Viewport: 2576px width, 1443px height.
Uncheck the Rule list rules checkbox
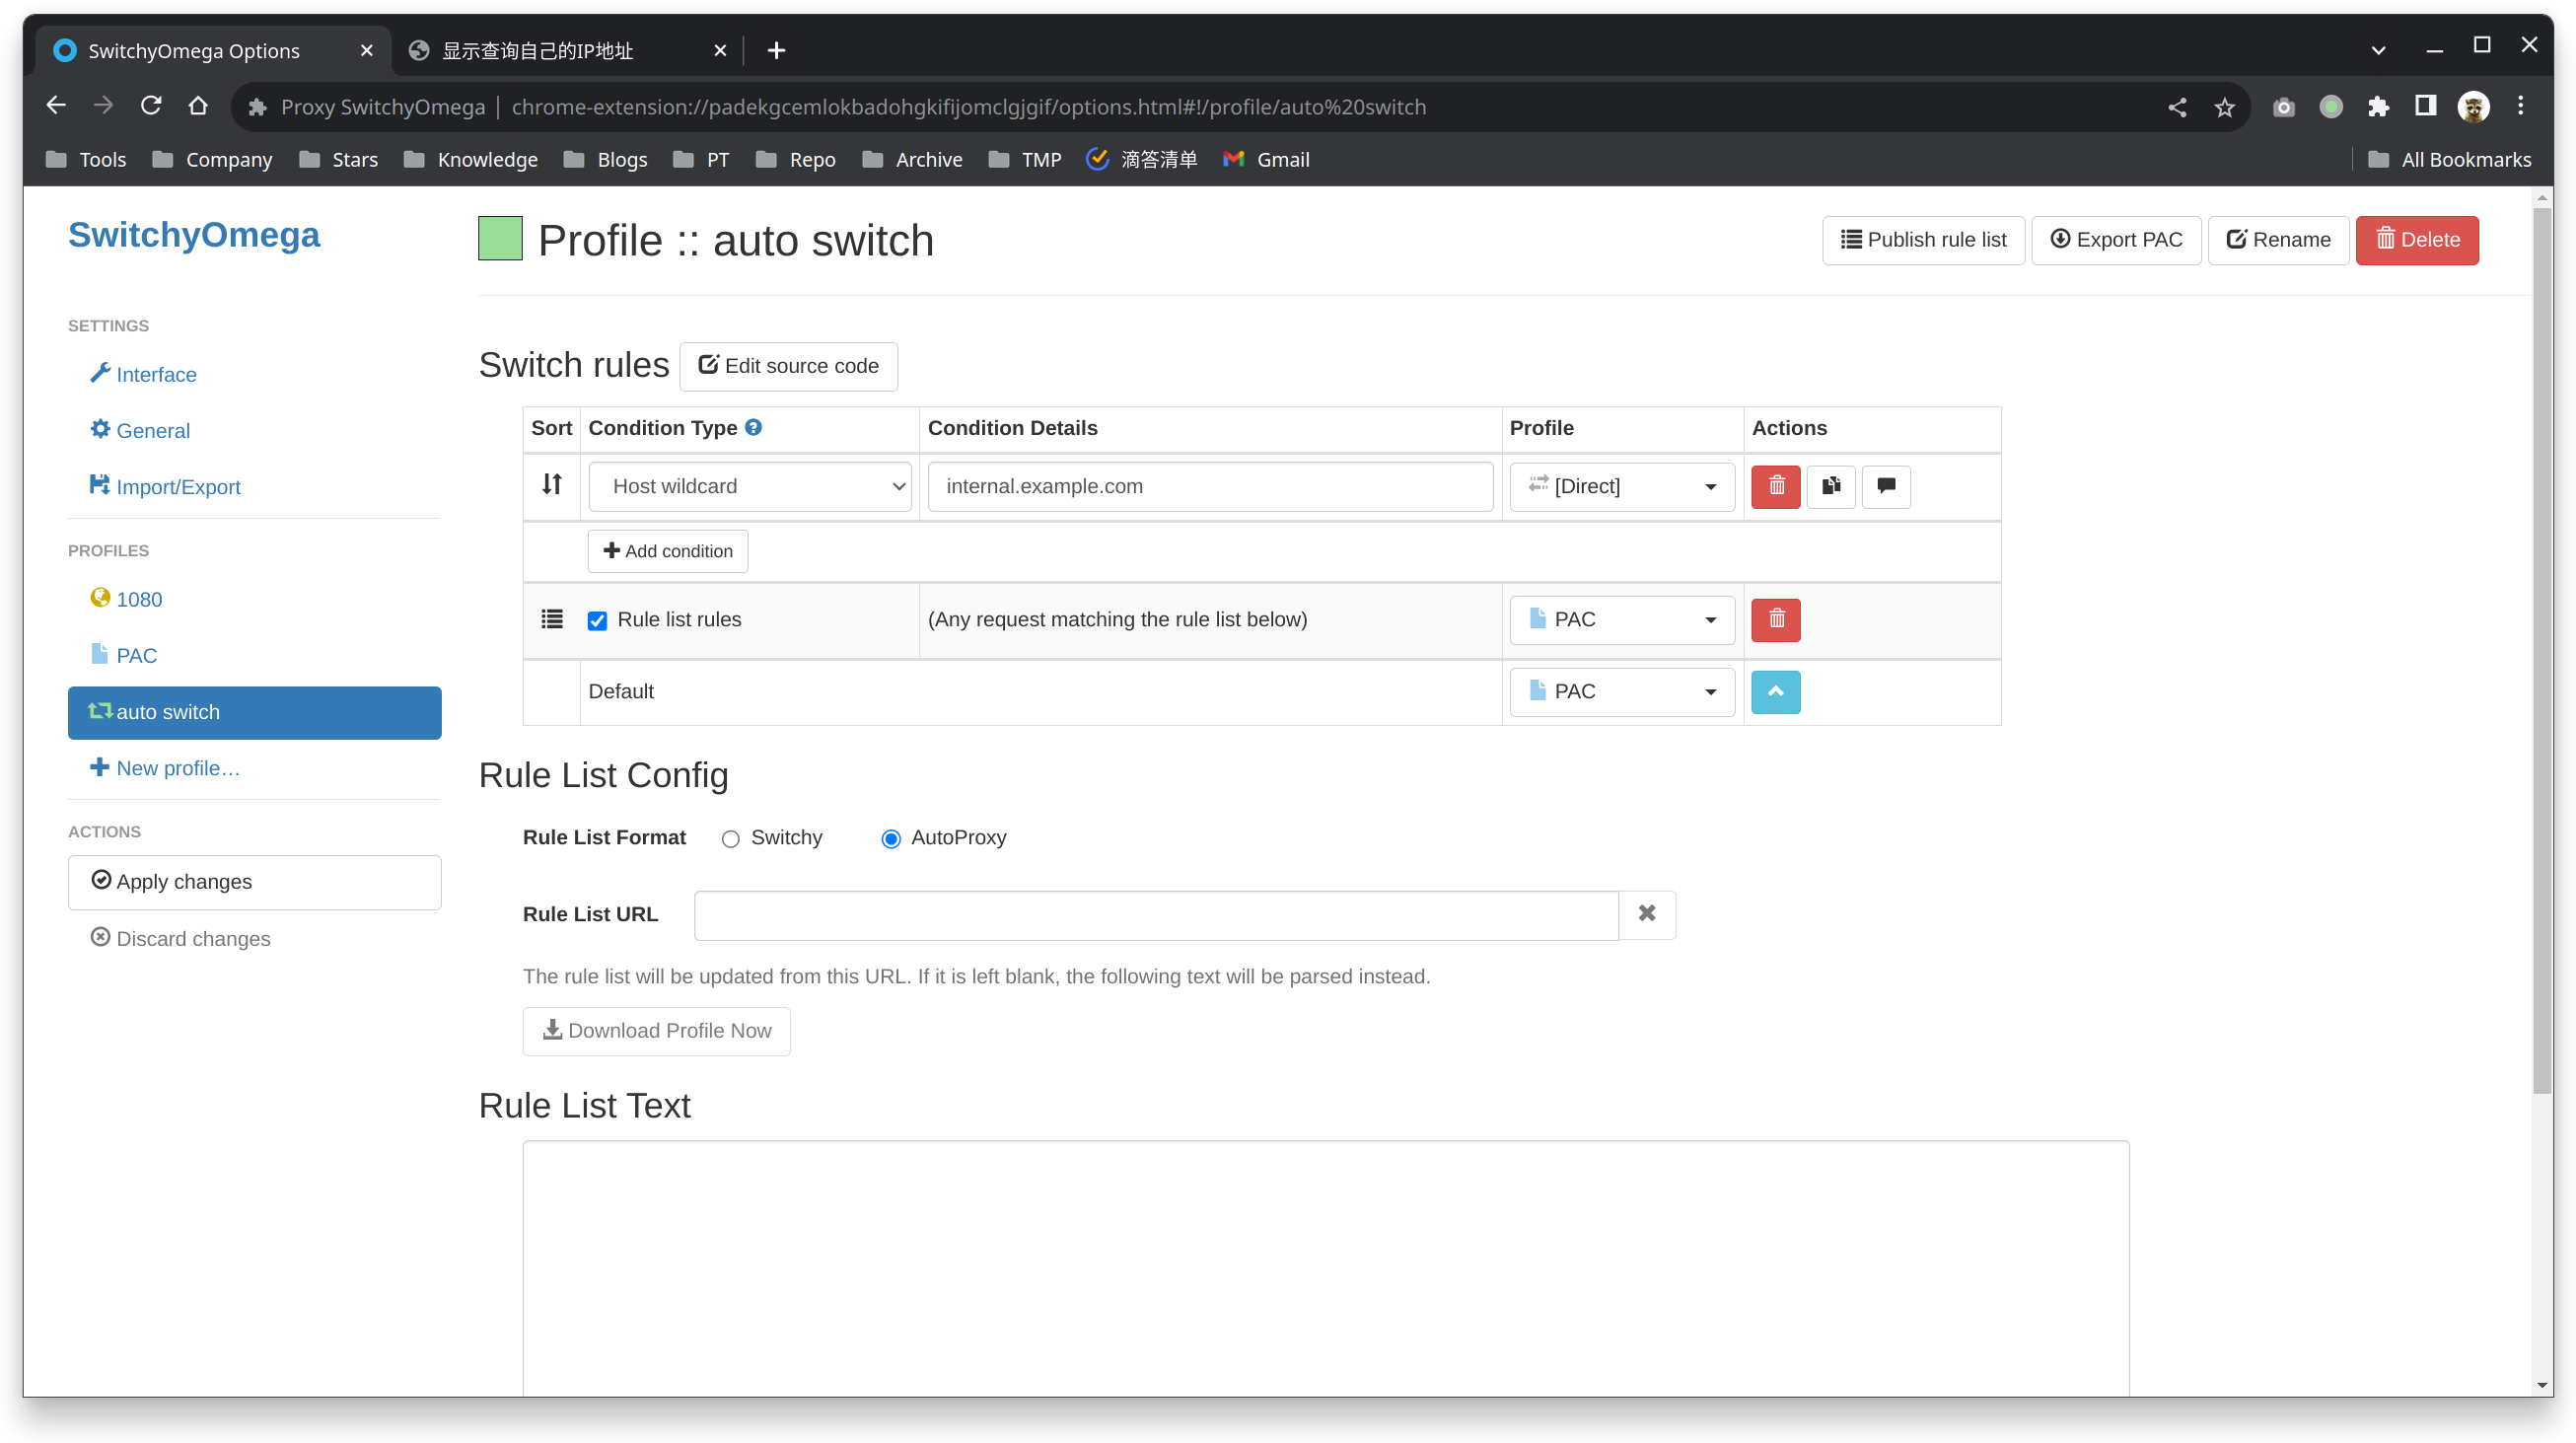[x=597, y=621]
